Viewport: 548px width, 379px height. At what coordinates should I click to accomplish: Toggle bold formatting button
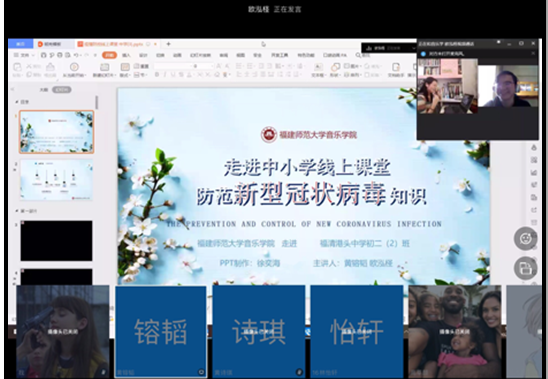[x=157, y=74]
